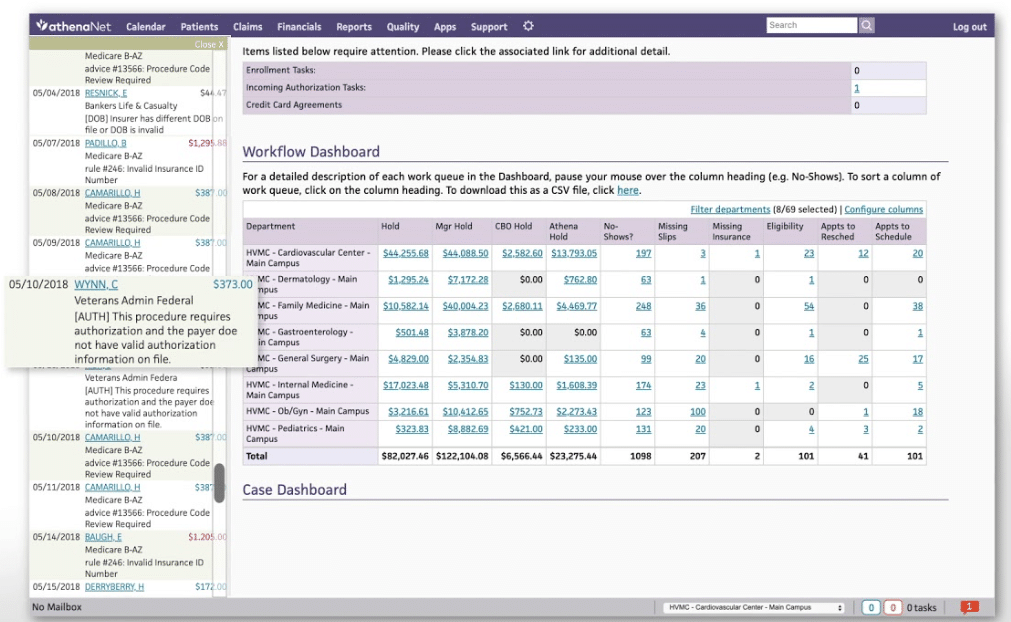This screenshot has height=622, width=1011.
Task: Open patient DERRYBERRY, H claim
Action: [115, 587]
